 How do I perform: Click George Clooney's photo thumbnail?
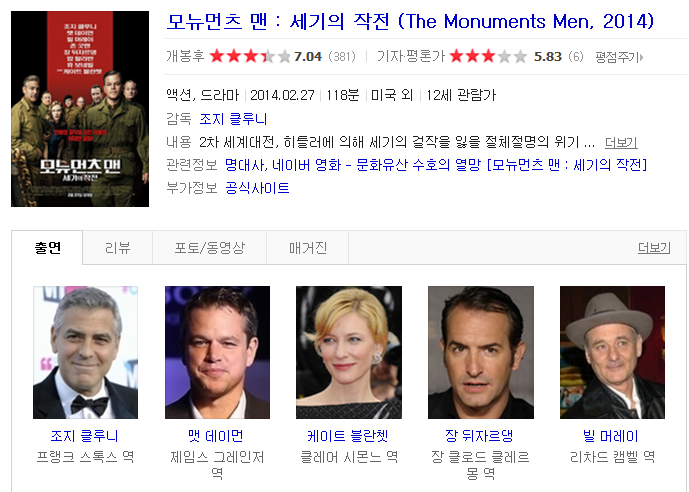pyautogui.click(x=85, y=352)
